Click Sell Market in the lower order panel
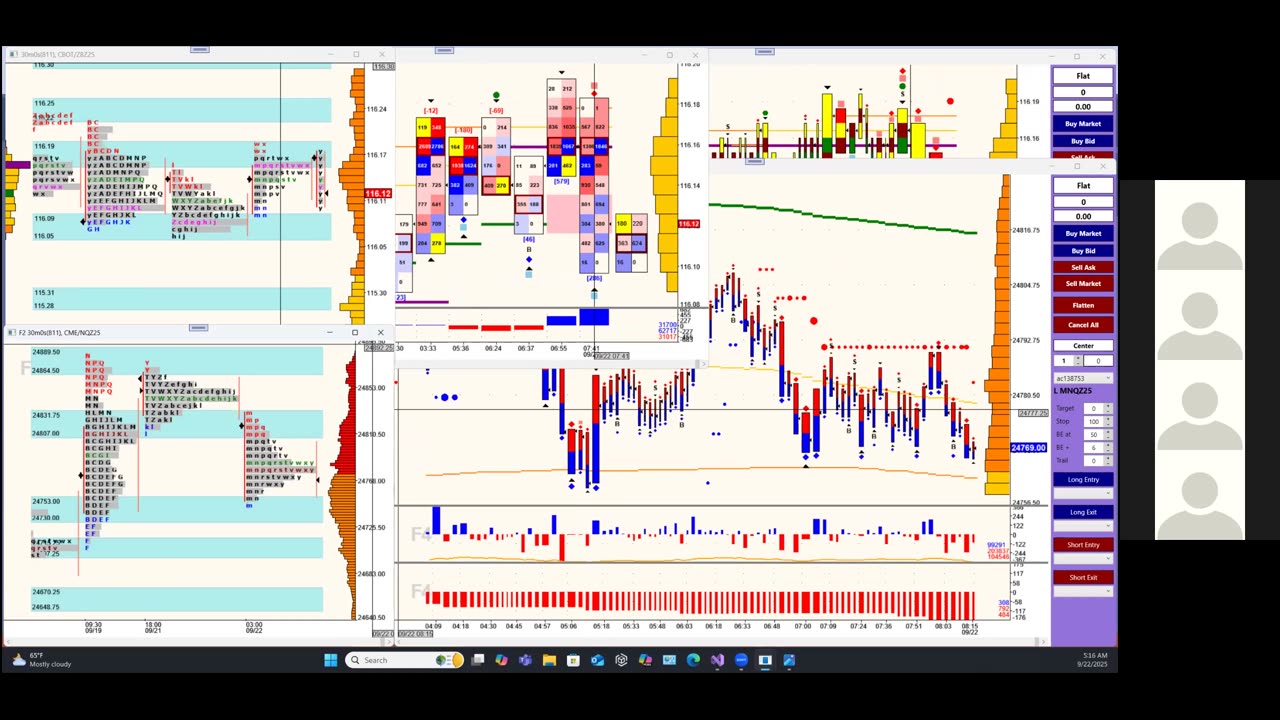 [1083, 284]
